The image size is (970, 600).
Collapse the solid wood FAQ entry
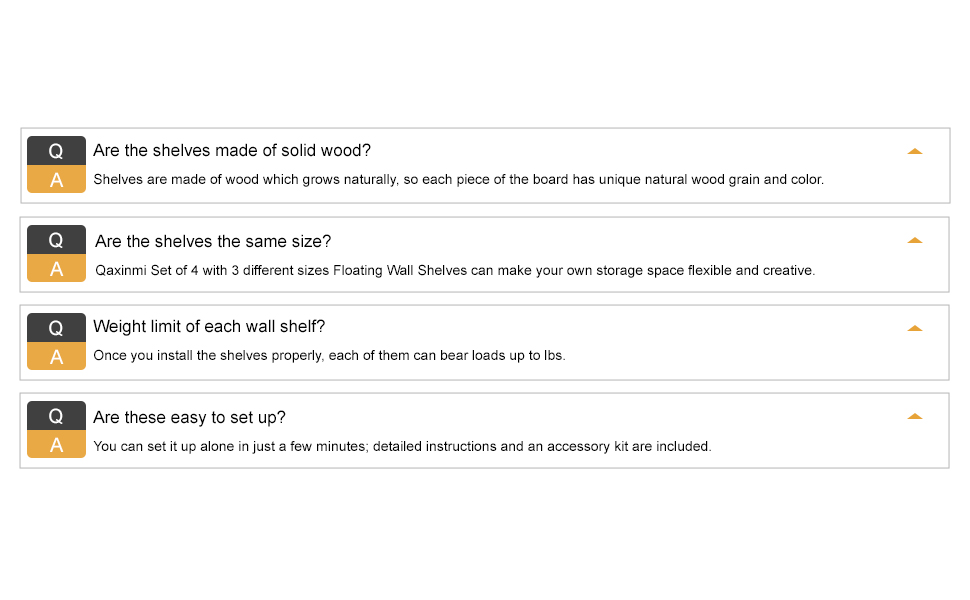pyautogui.click(x=915, y=150)
